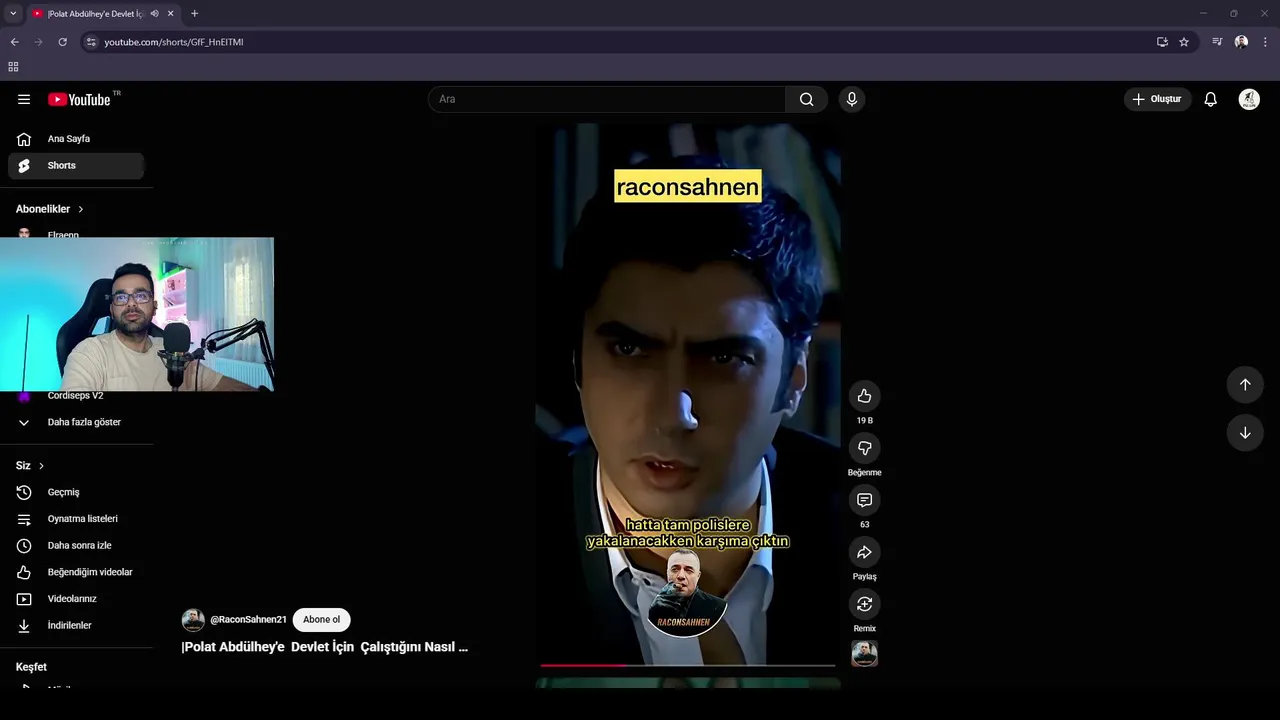Click the Oluştur create button

[1157, 99]
